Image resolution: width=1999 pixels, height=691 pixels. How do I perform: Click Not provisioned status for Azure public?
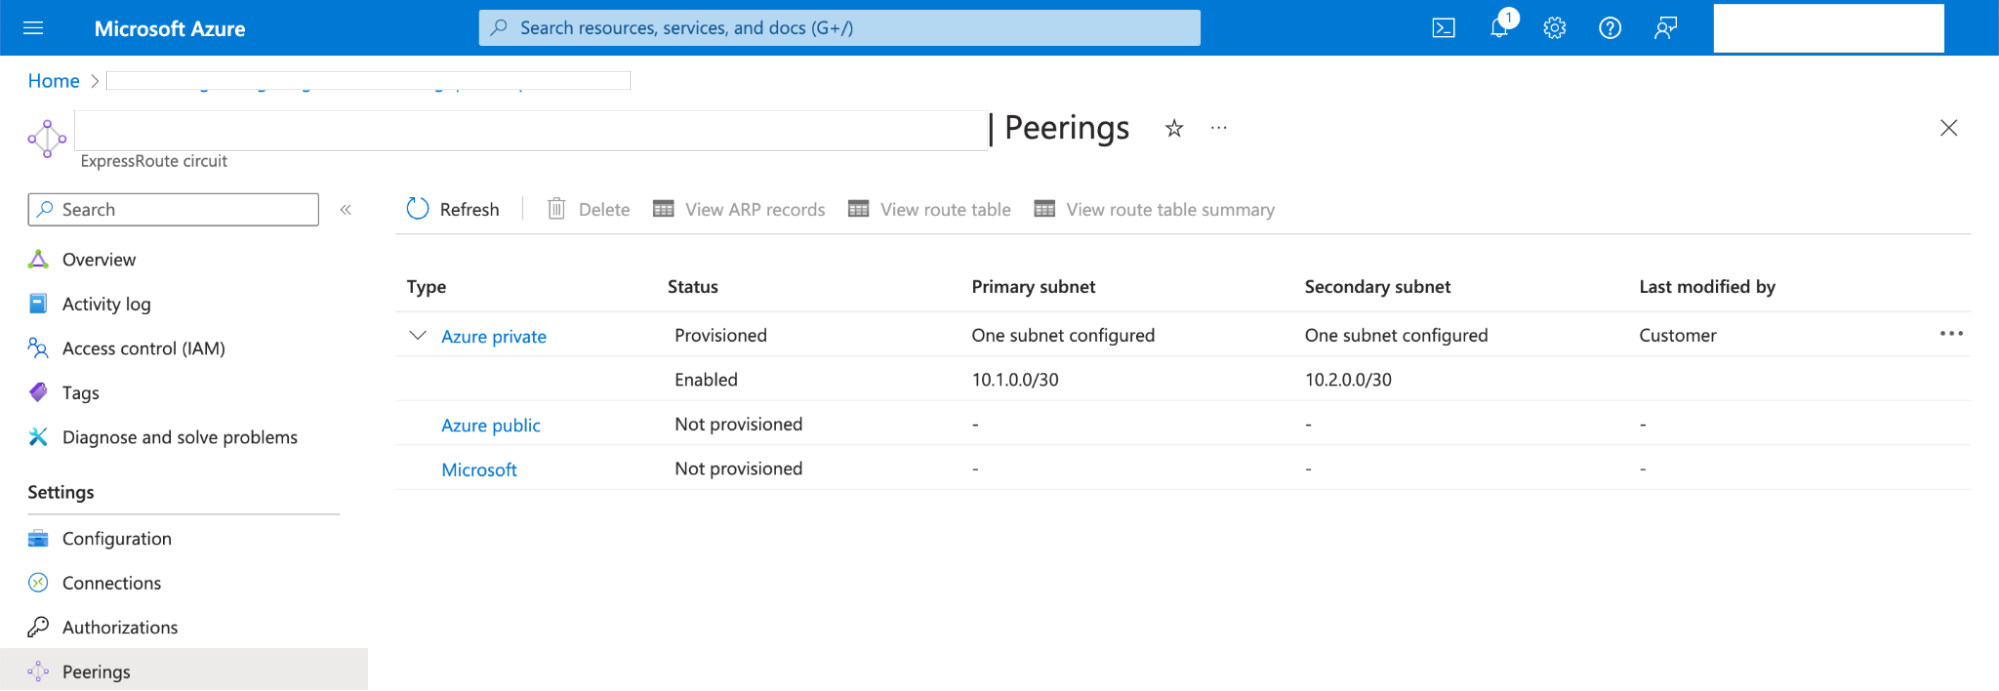739,424
